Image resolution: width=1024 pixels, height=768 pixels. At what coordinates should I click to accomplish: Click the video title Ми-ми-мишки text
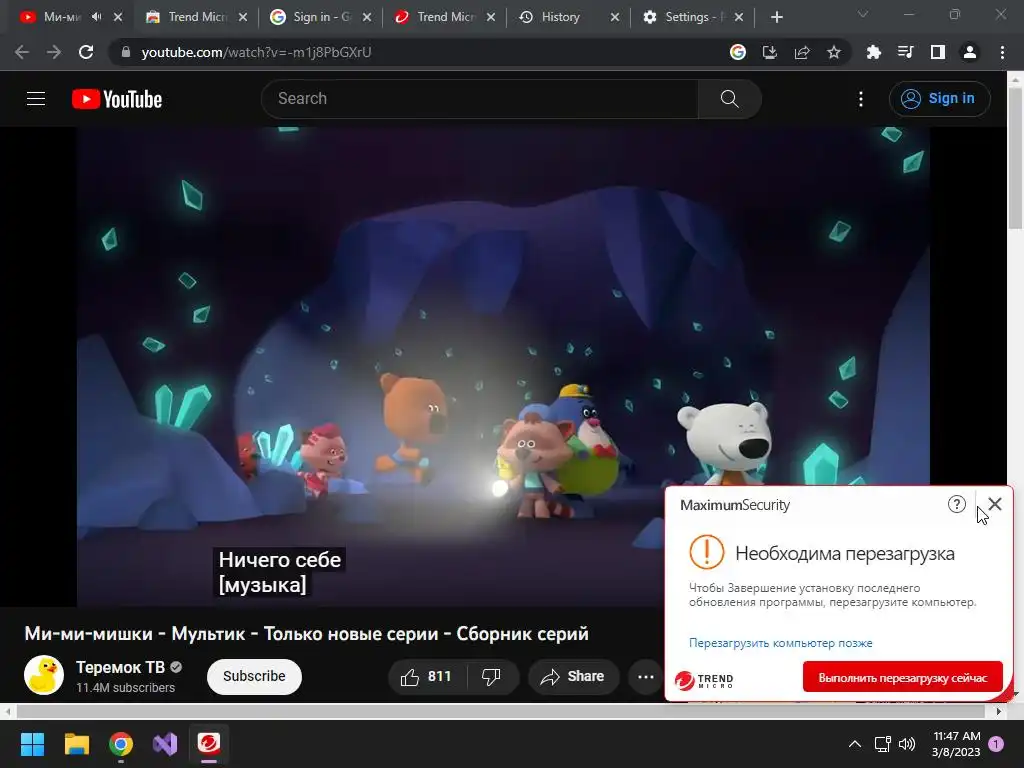306,633
